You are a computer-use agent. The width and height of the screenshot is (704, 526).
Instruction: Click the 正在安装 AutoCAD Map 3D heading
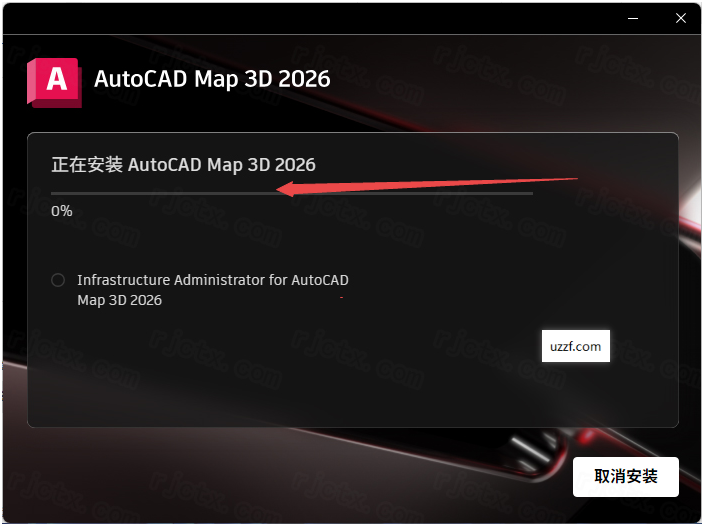(183, 165)
